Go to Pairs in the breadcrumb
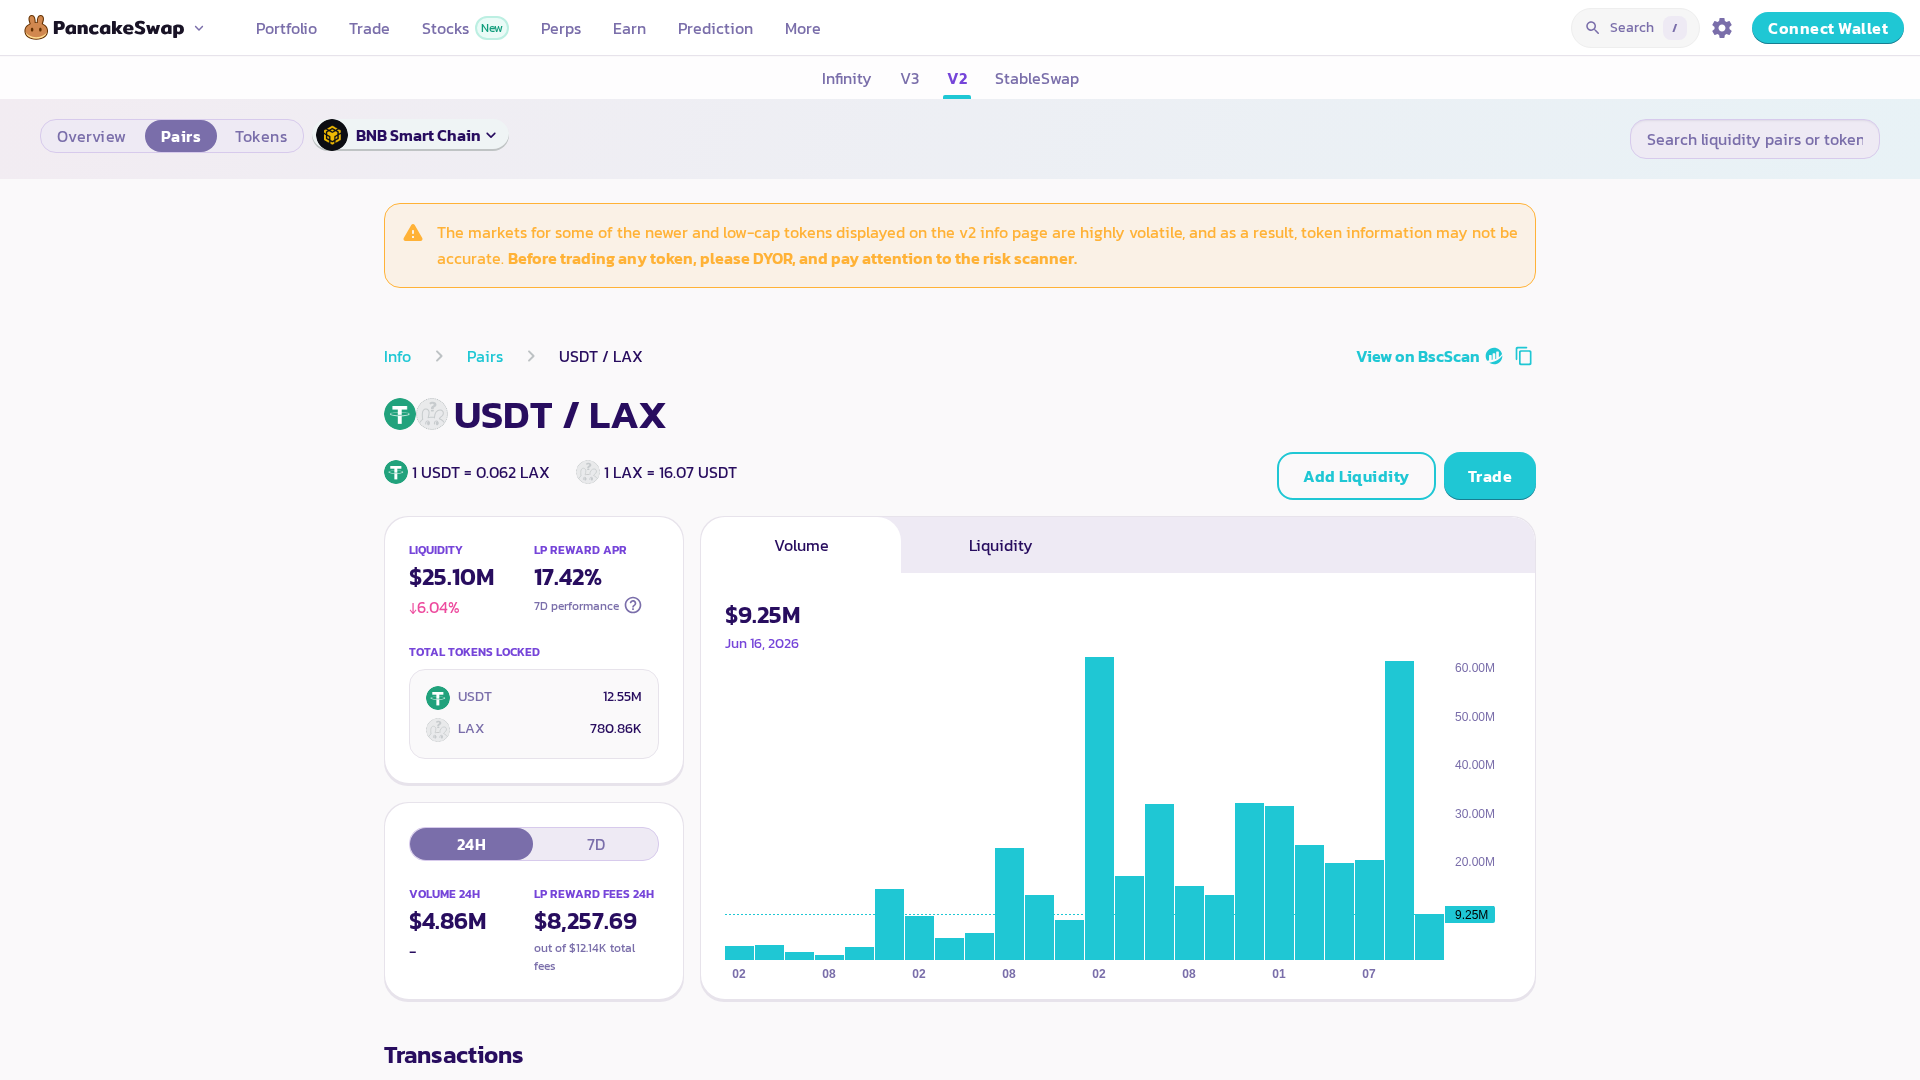 point(485,356)
